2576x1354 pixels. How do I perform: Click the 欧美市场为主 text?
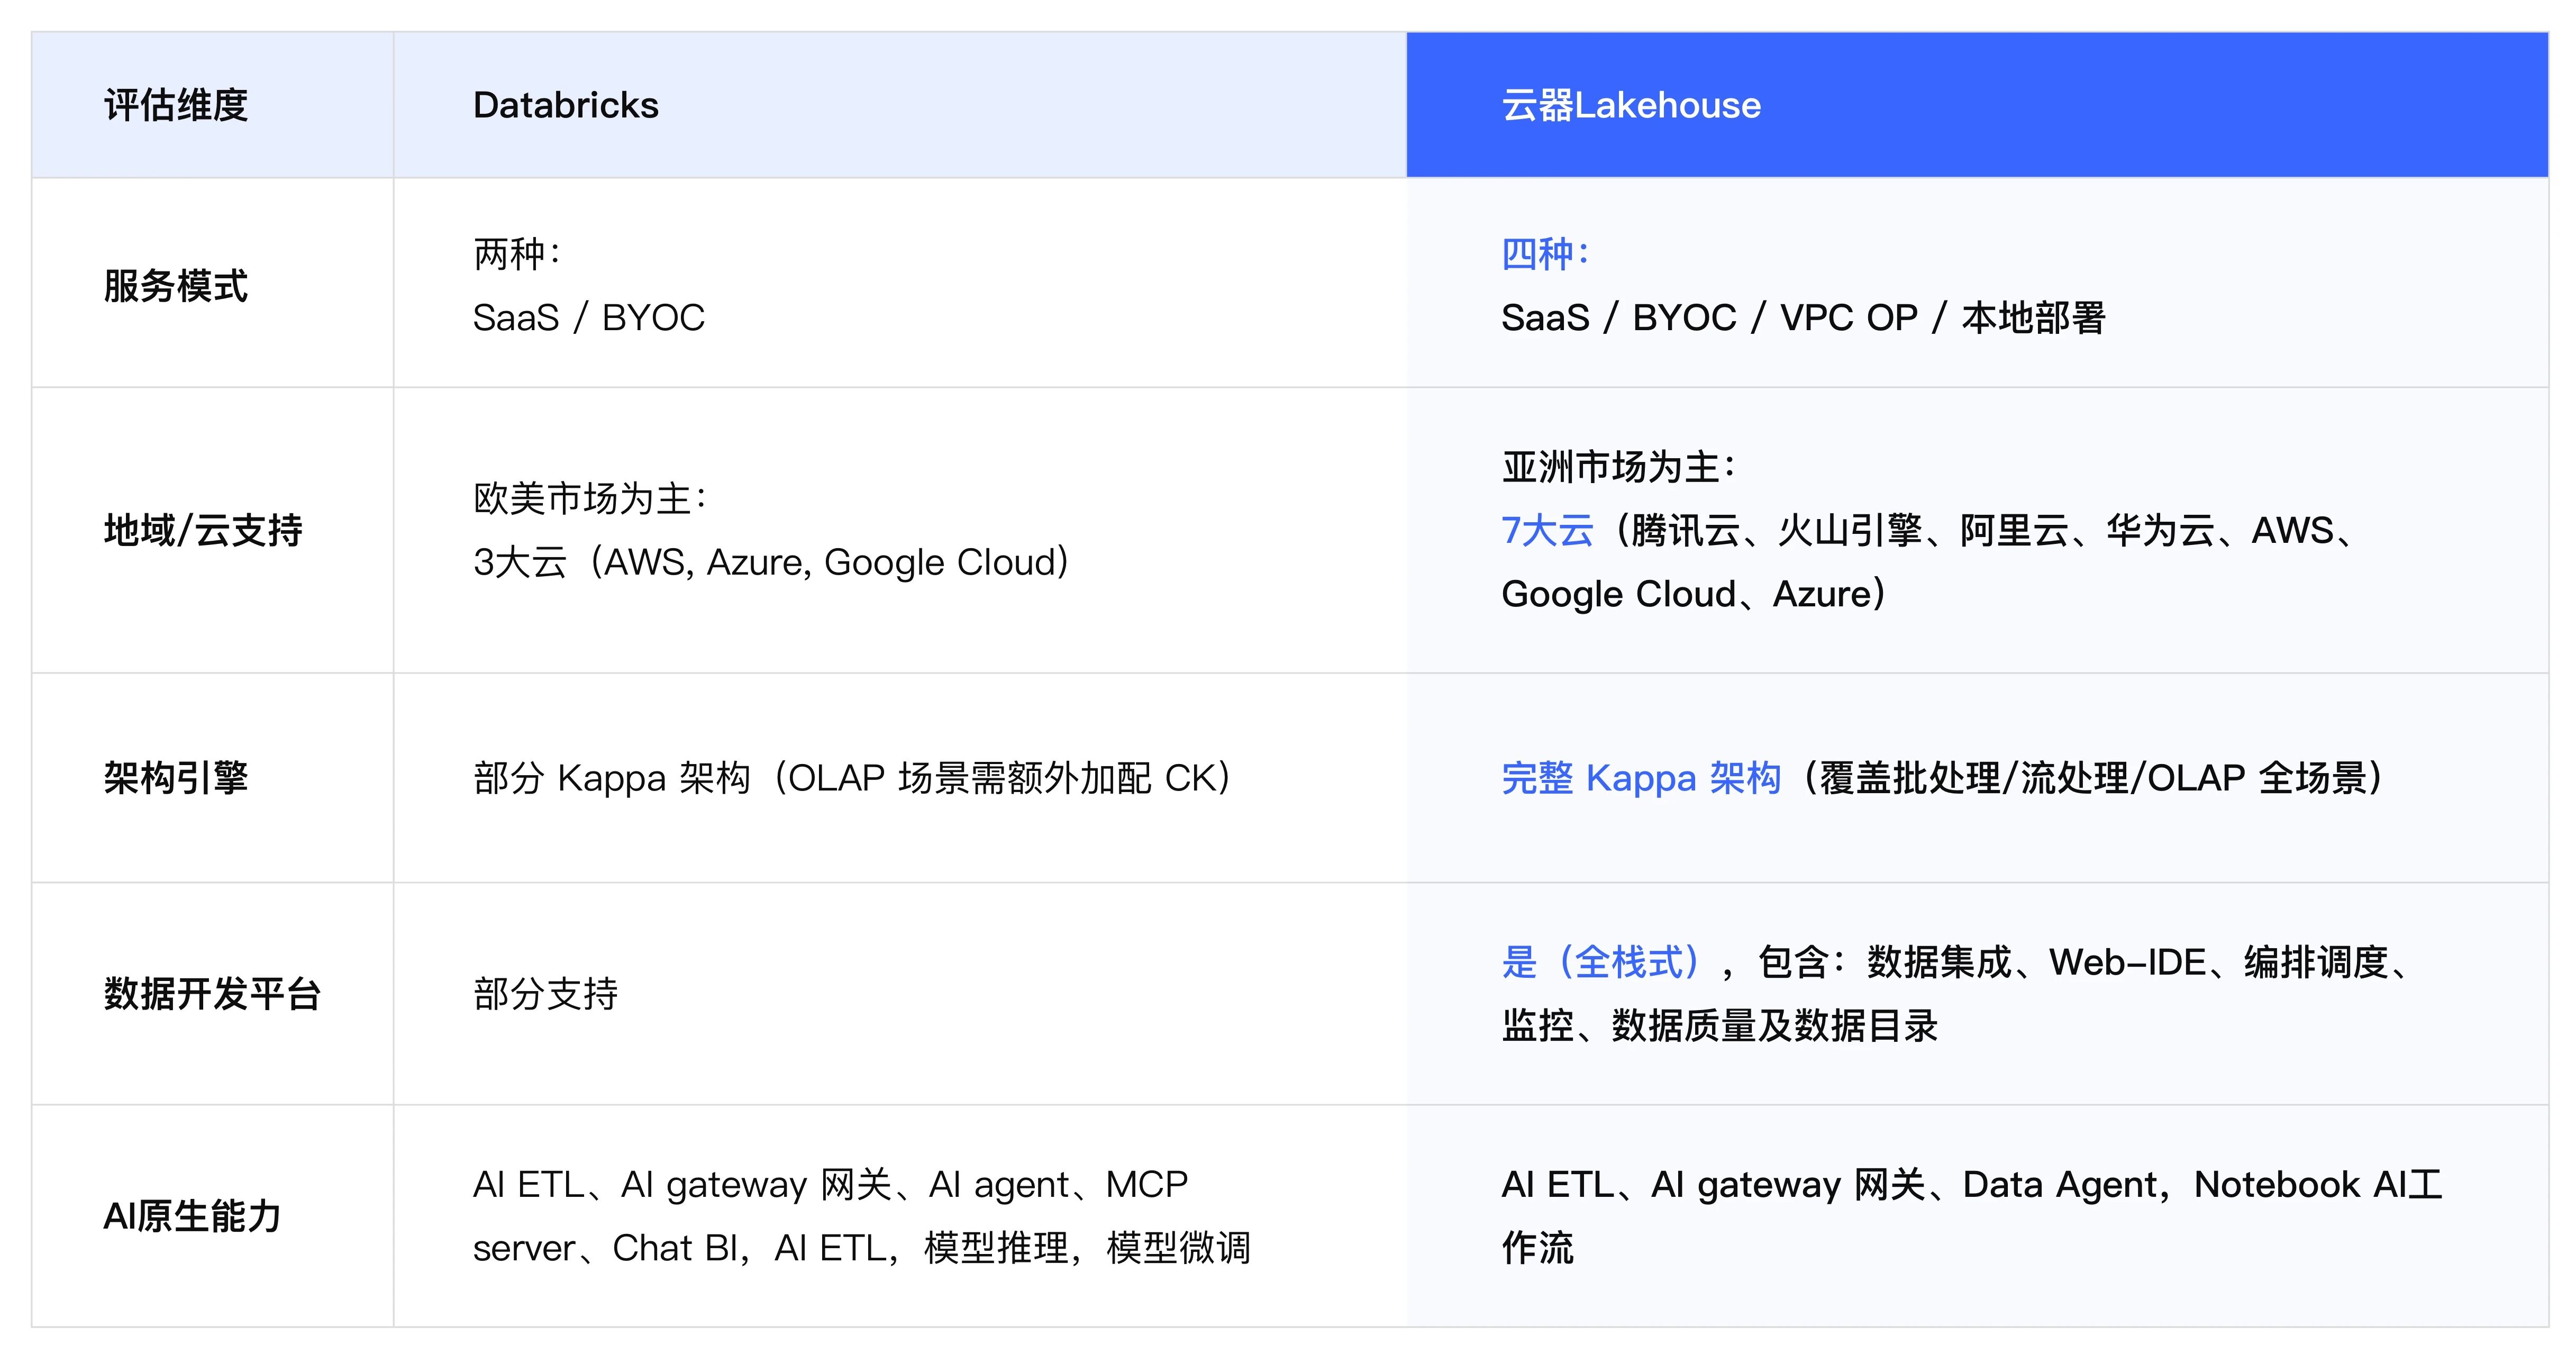pos(590,498)
